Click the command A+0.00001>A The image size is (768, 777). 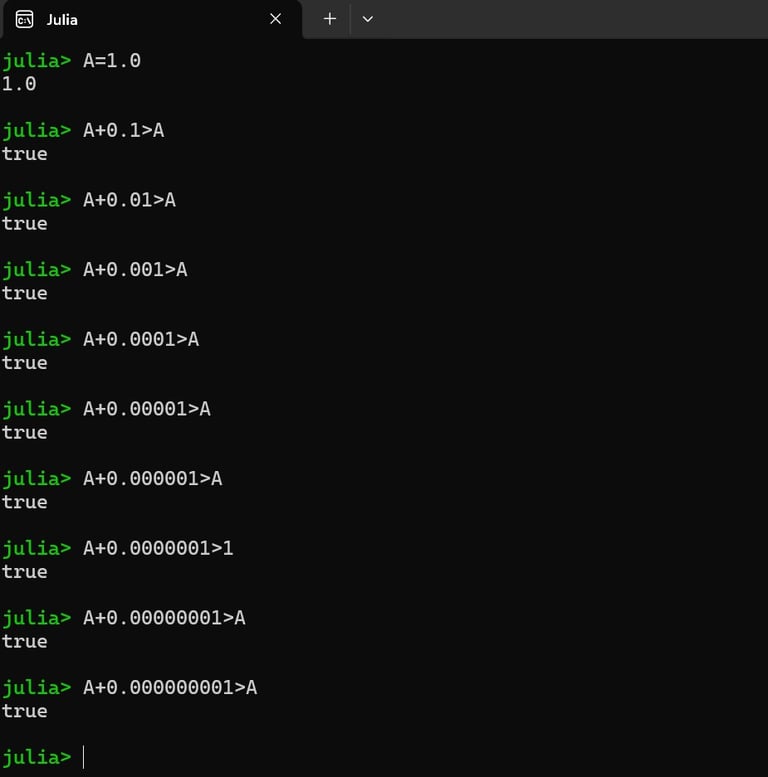tap(147, 409)
